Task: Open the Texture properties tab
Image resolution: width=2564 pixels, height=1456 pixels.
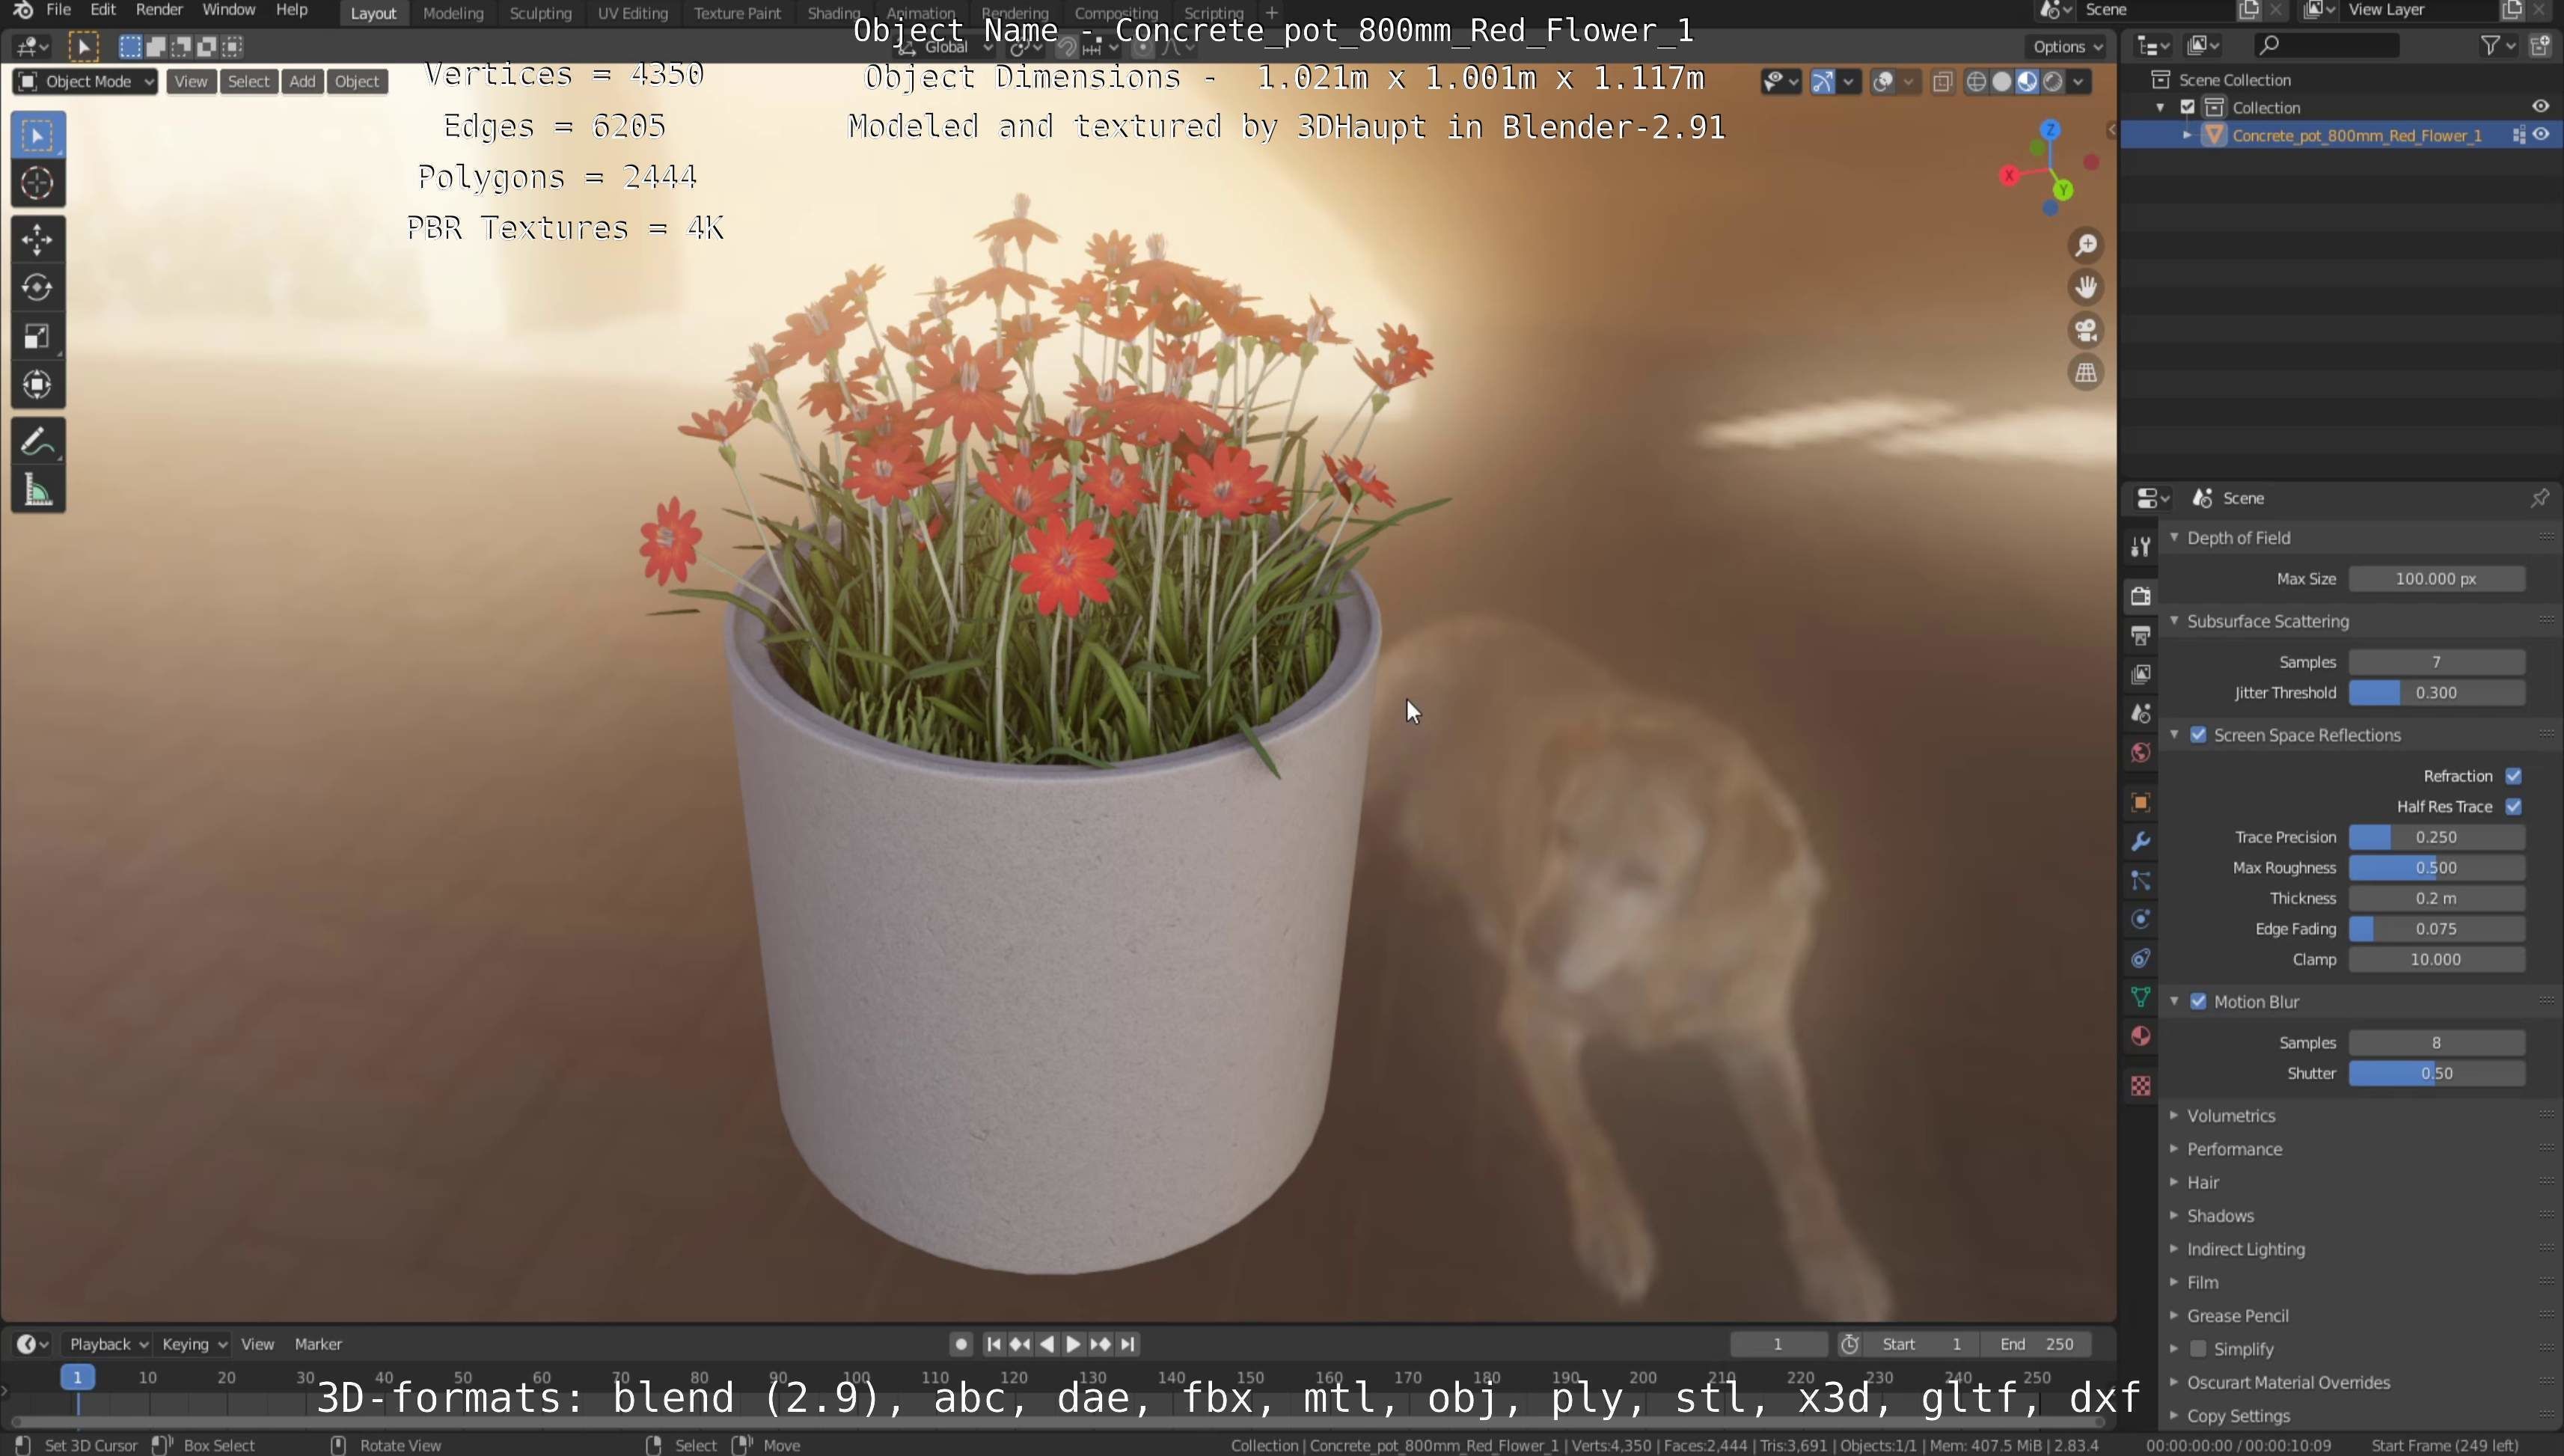Action: [x=2140, y=1086]
